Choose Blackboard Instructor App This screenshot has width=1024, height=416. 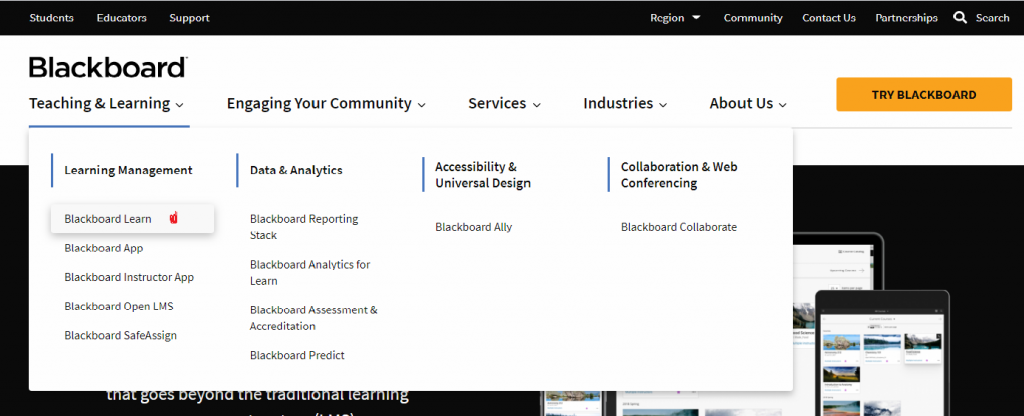129,277
